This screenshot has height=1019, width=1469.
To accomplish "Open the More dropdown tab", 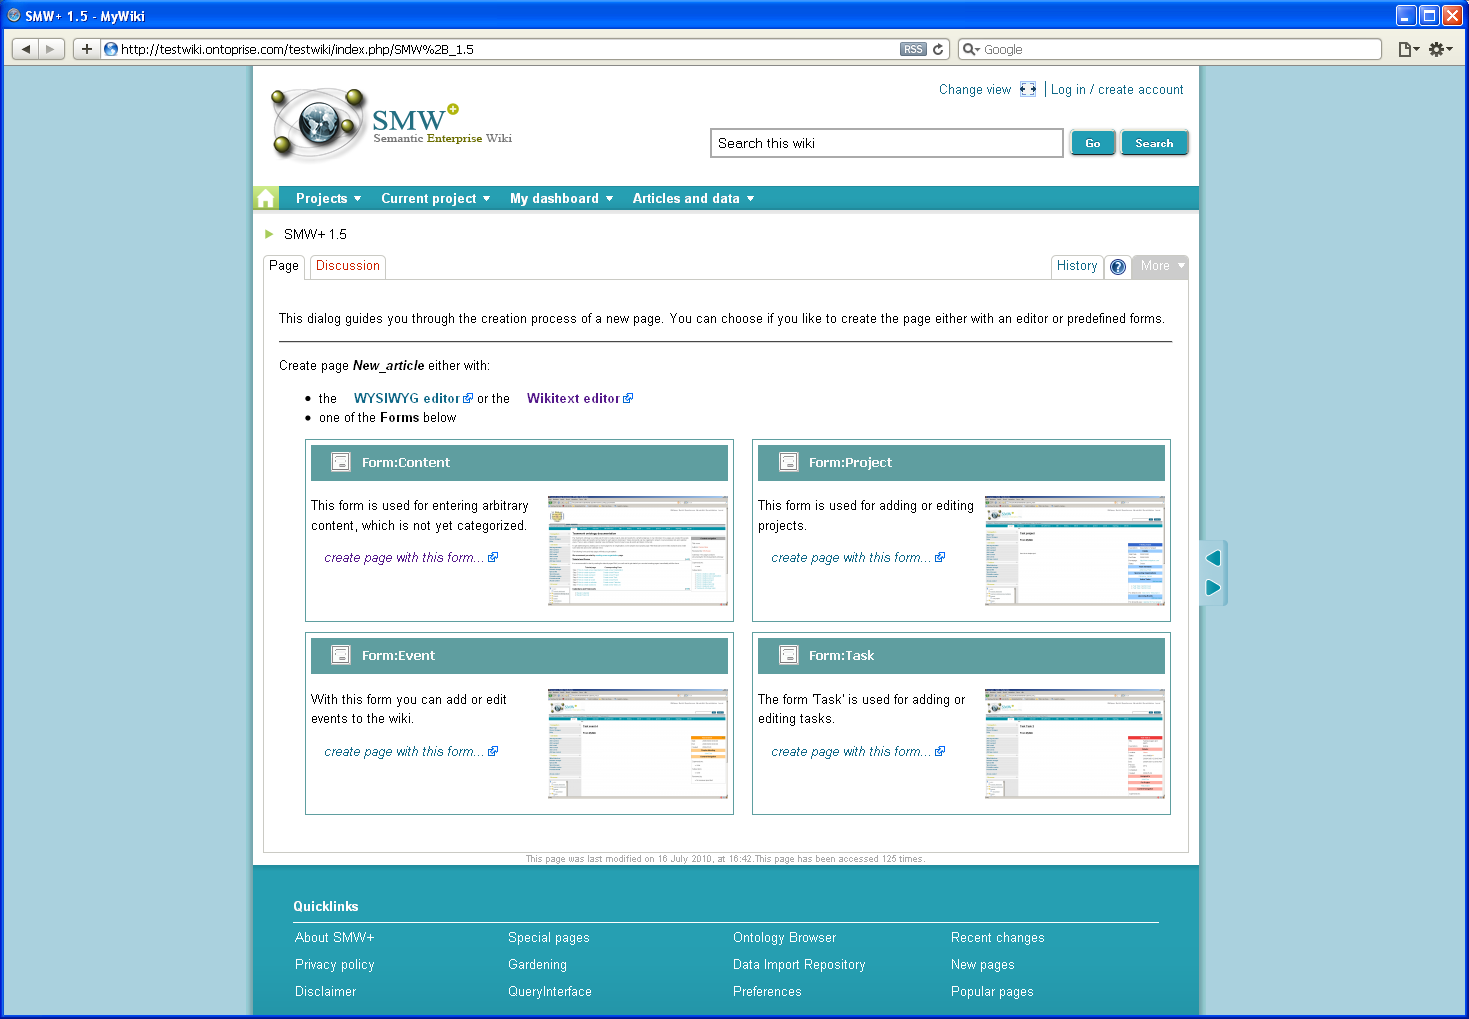I will coord(1160,266).
